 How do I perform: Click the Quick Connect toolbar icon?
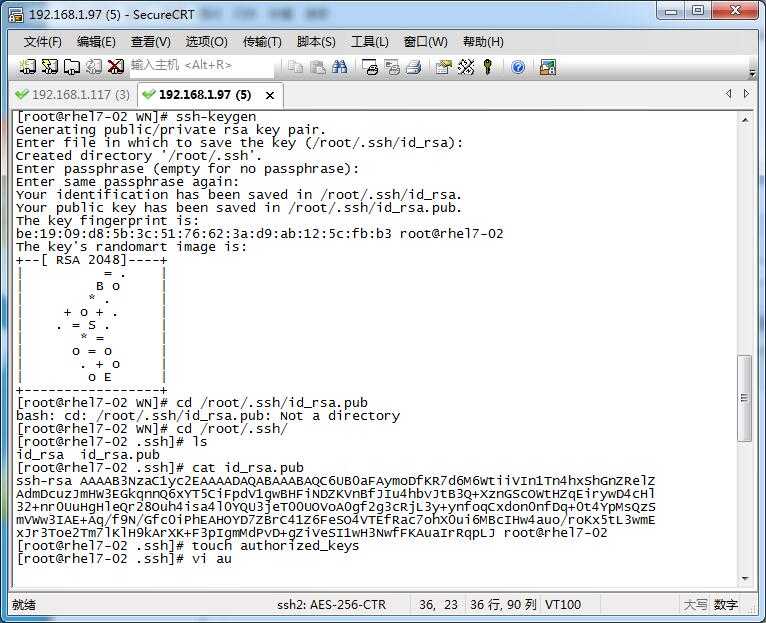click(49, 66)
